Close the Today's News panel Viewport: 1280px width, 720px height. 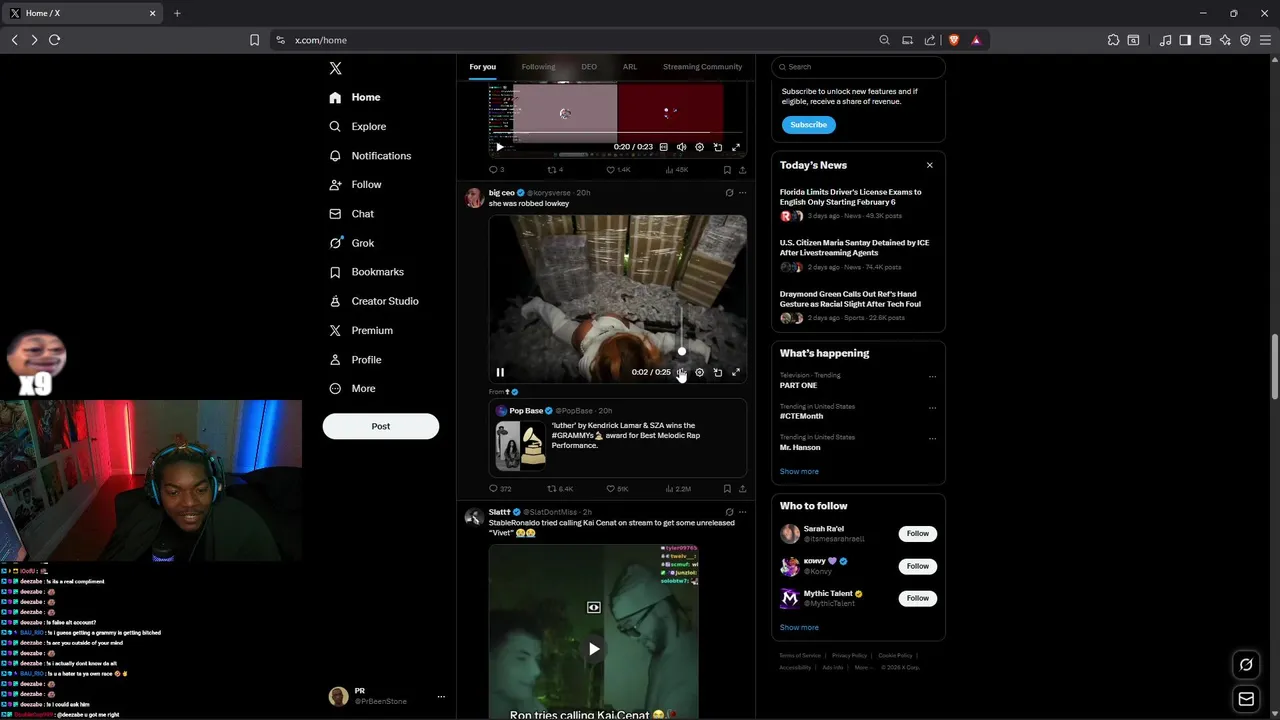click(x=929, y=165)
